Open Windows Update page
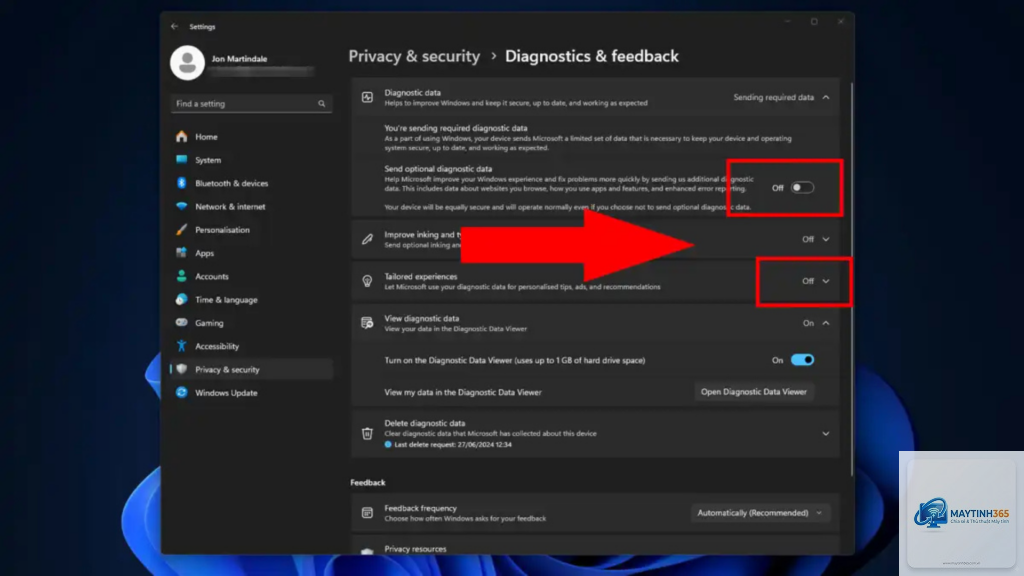Viewport: 1024px width, 576px height. (251, 392)
